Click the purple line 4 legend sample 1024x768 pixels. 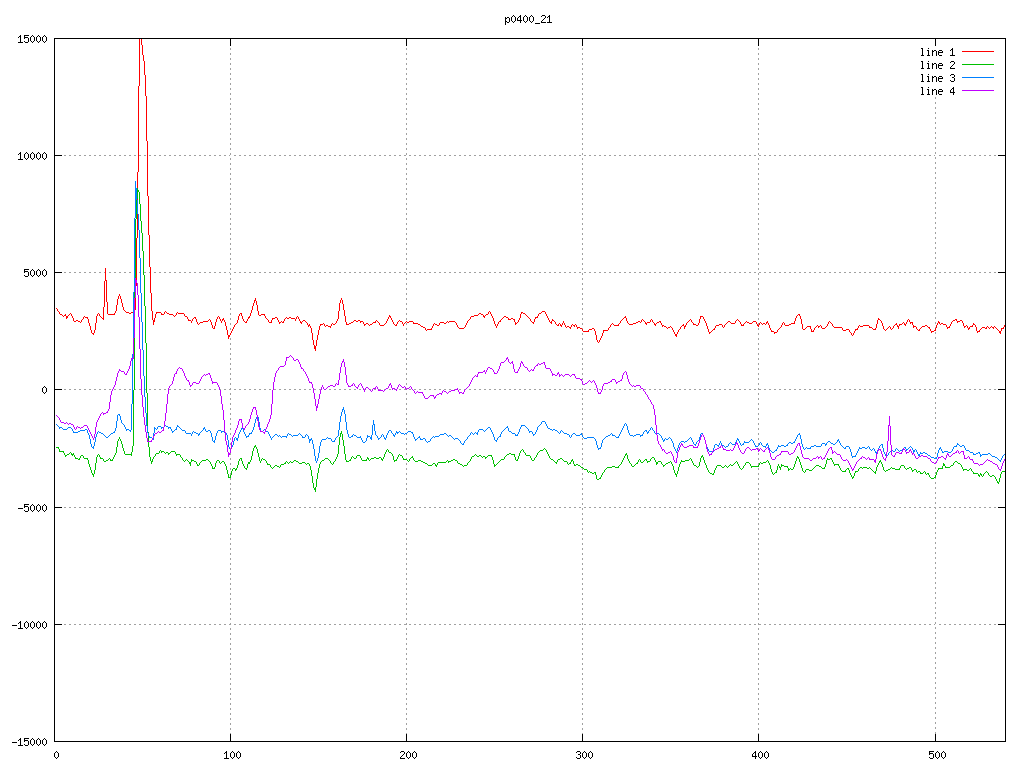[x=978, y=91]
